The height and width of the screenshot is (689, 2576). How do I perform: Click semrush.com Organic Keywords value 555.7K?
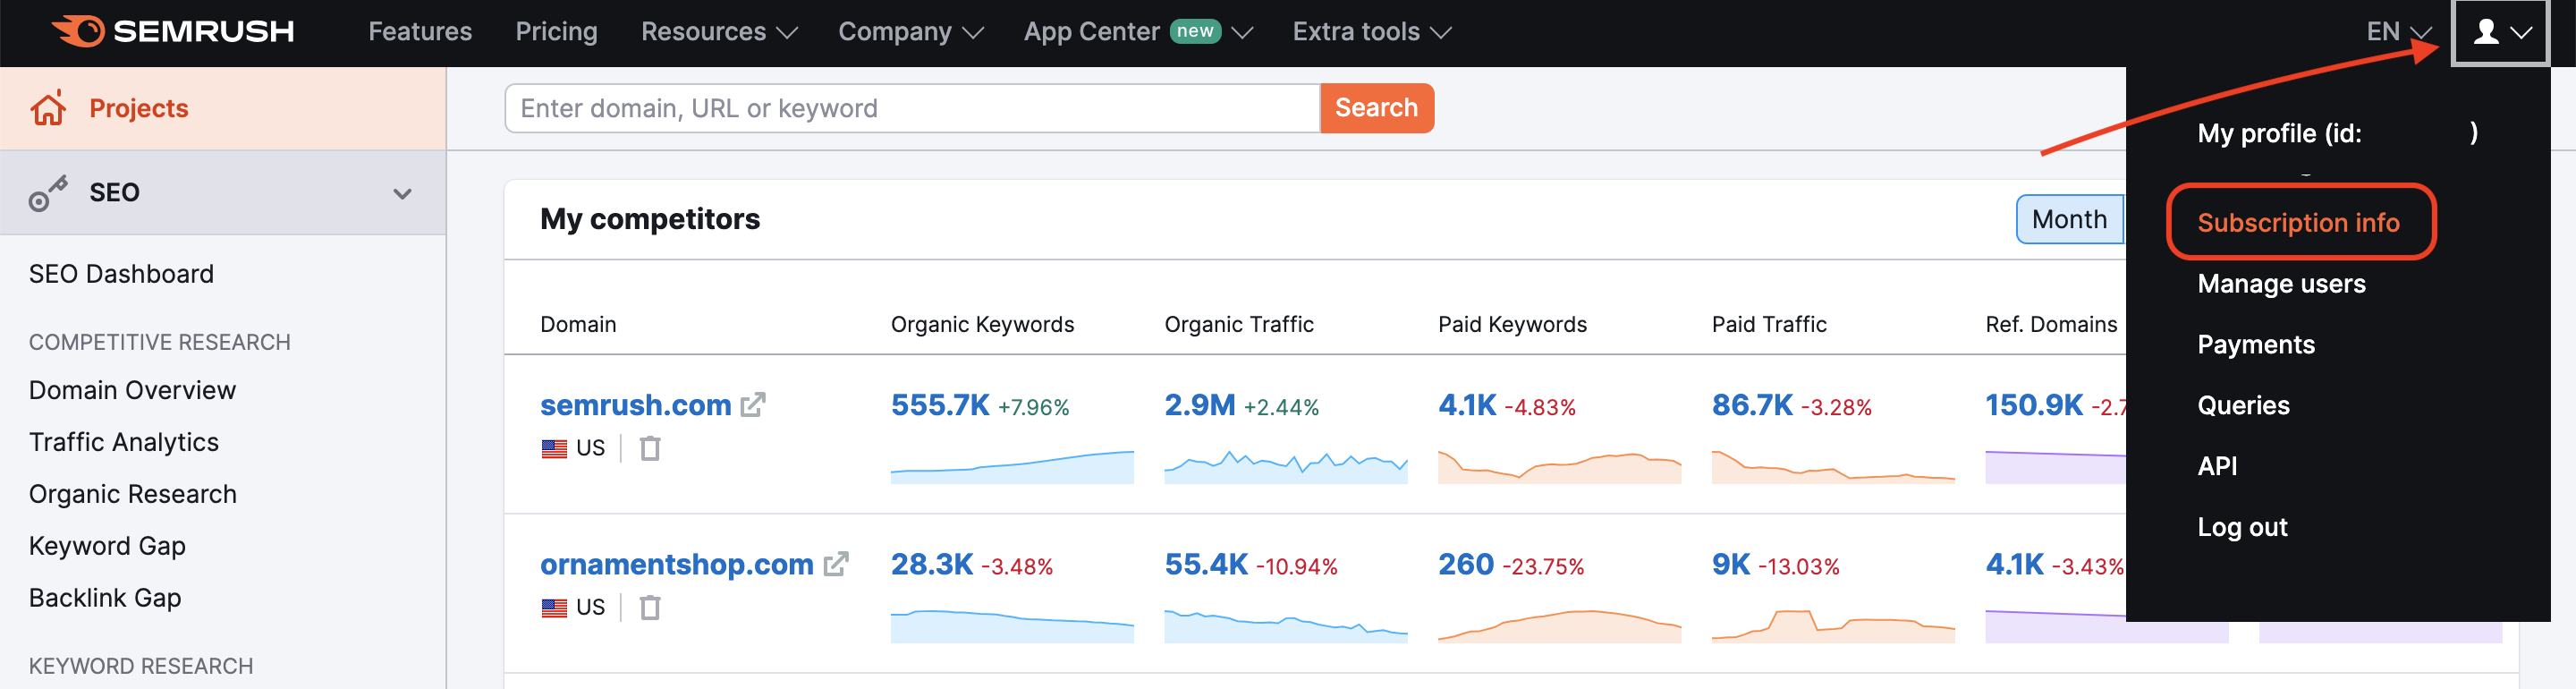(x=940, y=405)
